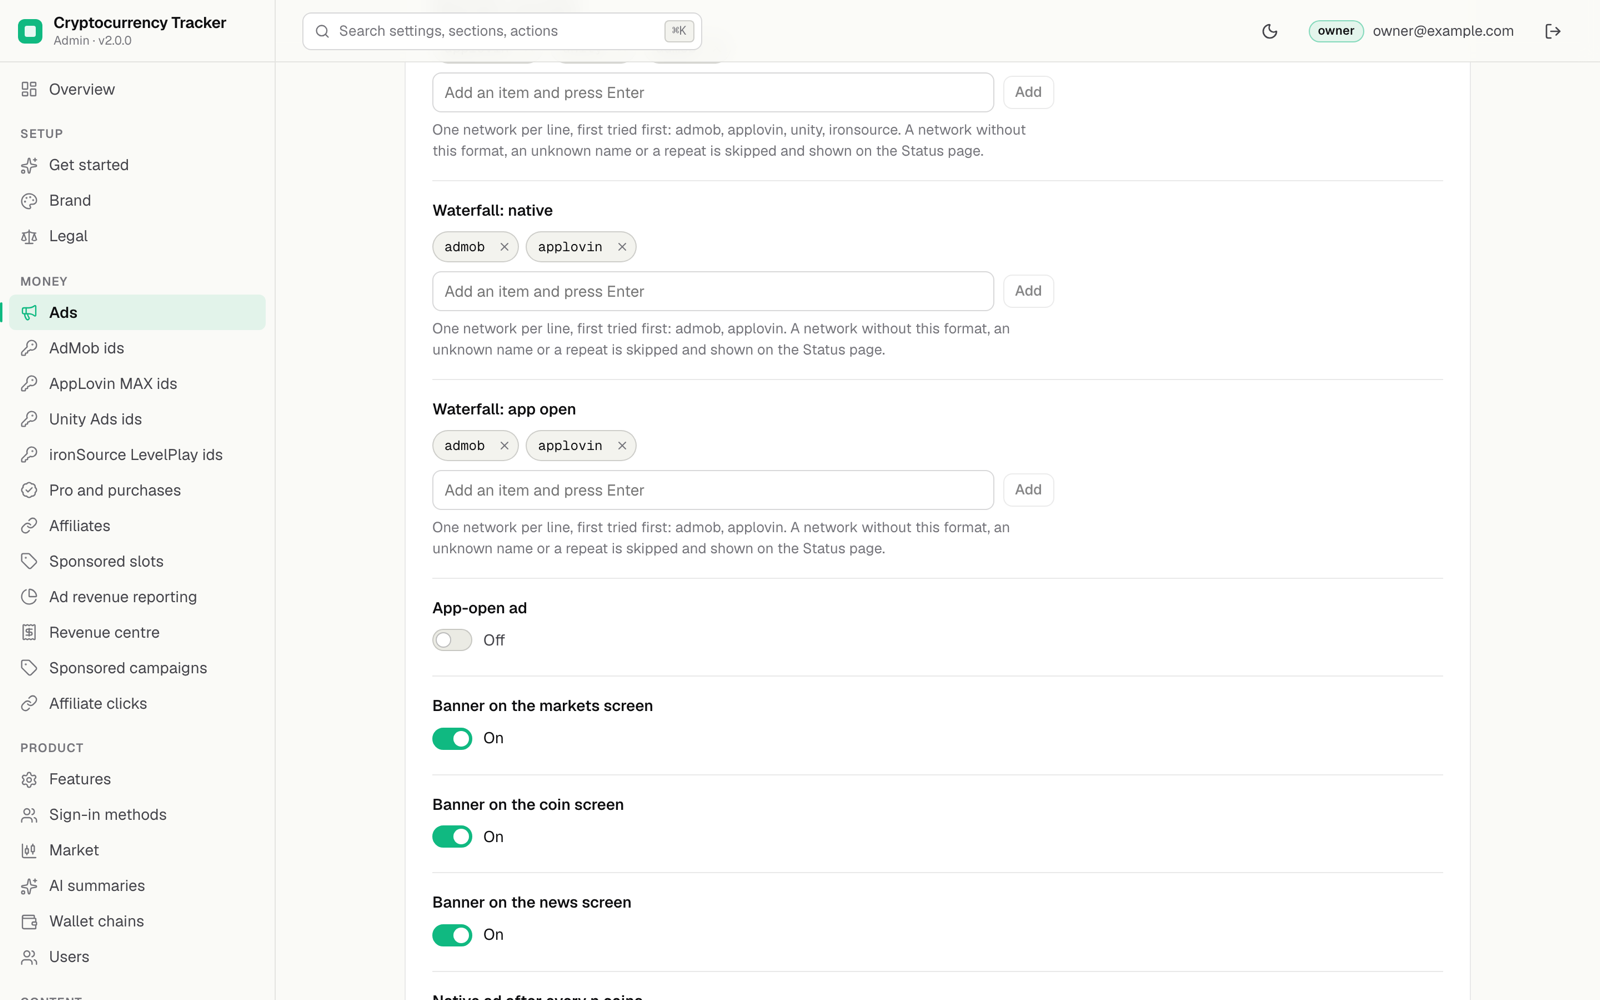Click the Sign-in methods people icon
This screenshot has height=1000, width=1600.
click(x=29, y=815)
